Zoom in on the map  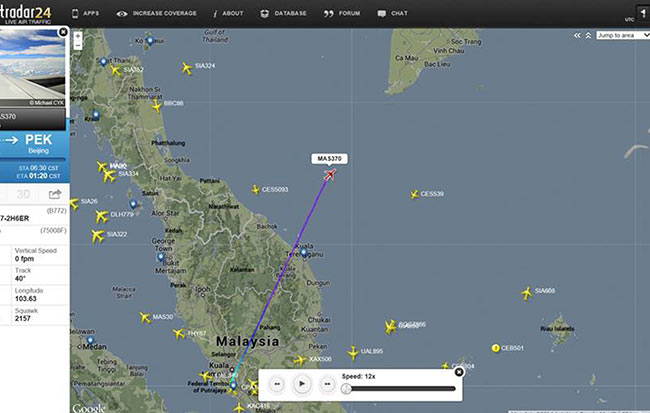pyautogui.click(x=78, y=36)
